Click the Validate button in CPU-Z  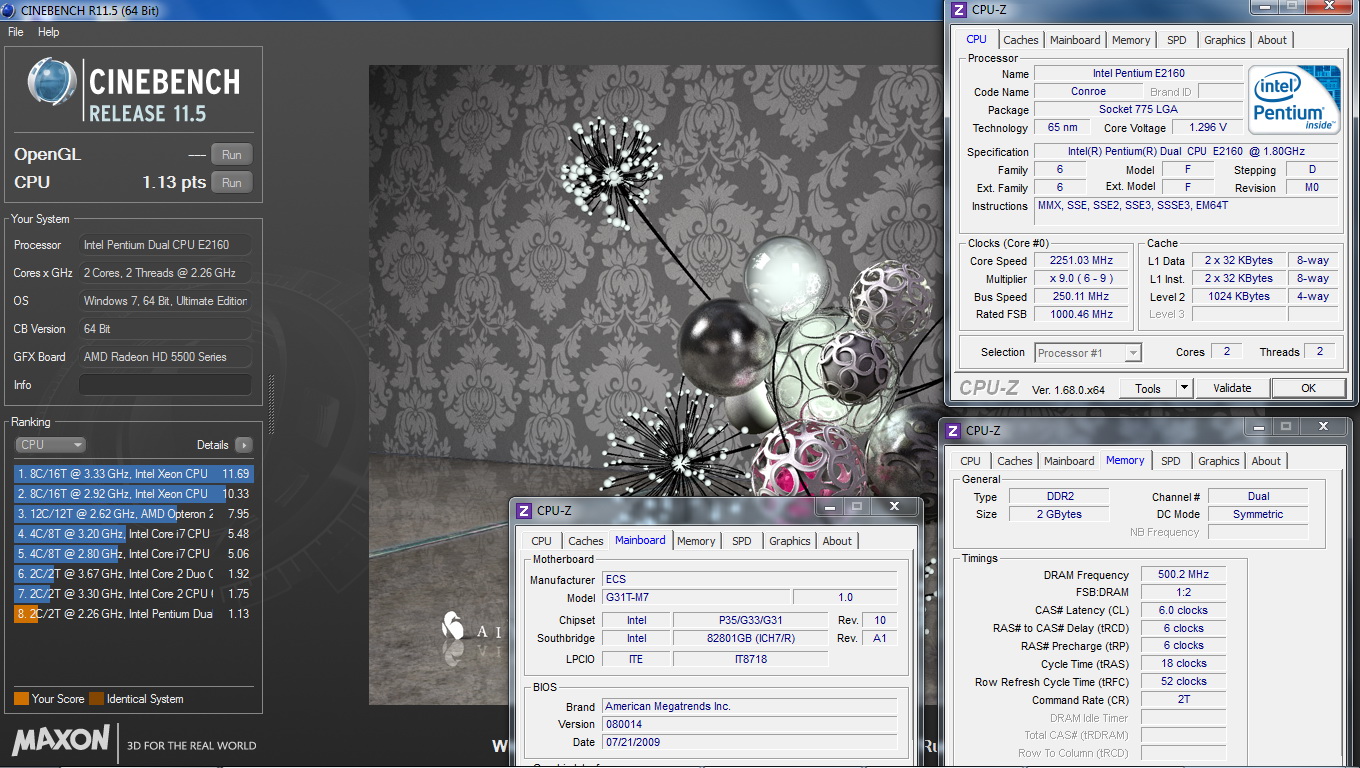pos(1232,388)
